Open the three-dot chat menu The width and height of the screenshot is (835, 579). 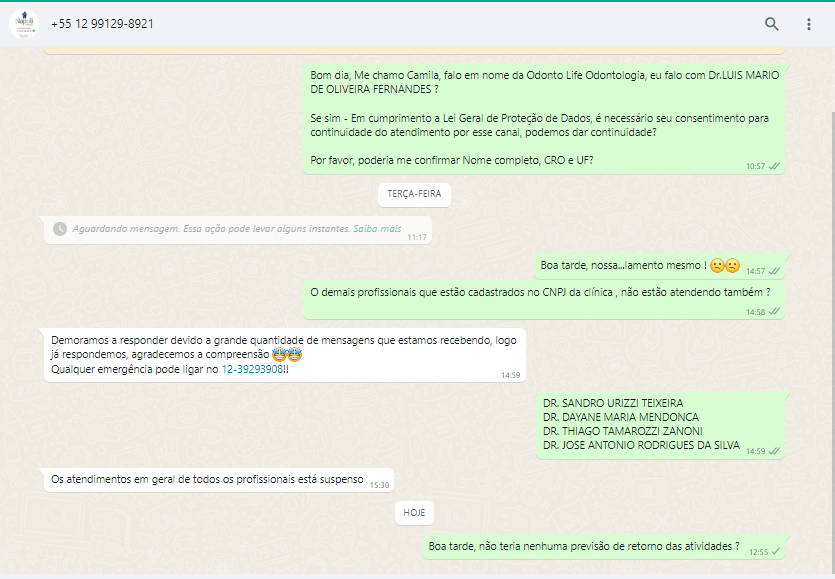click(x=808, y=24)
